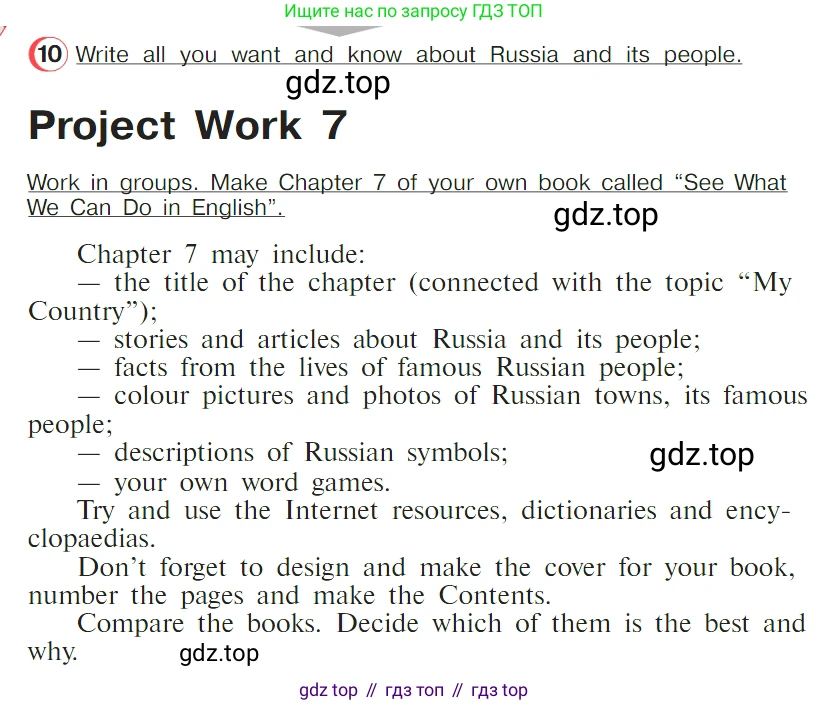Click the exercise number 10 circle
828x705 pixels.
click(48, 54)
